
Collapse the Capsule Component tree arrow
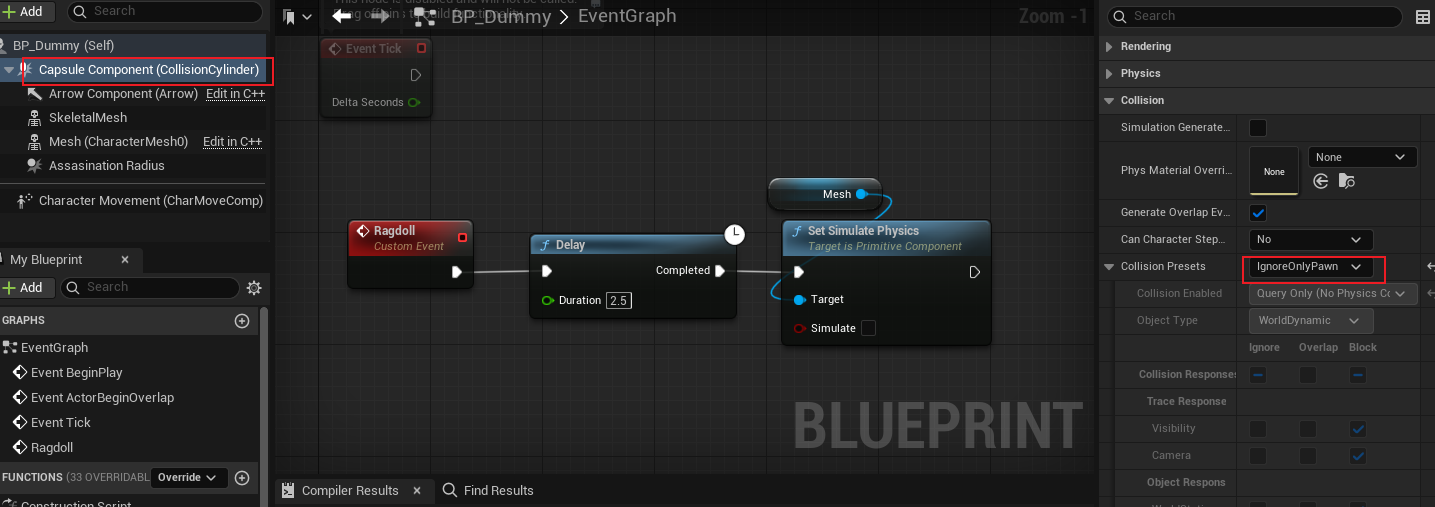click(x=9, y=70)
